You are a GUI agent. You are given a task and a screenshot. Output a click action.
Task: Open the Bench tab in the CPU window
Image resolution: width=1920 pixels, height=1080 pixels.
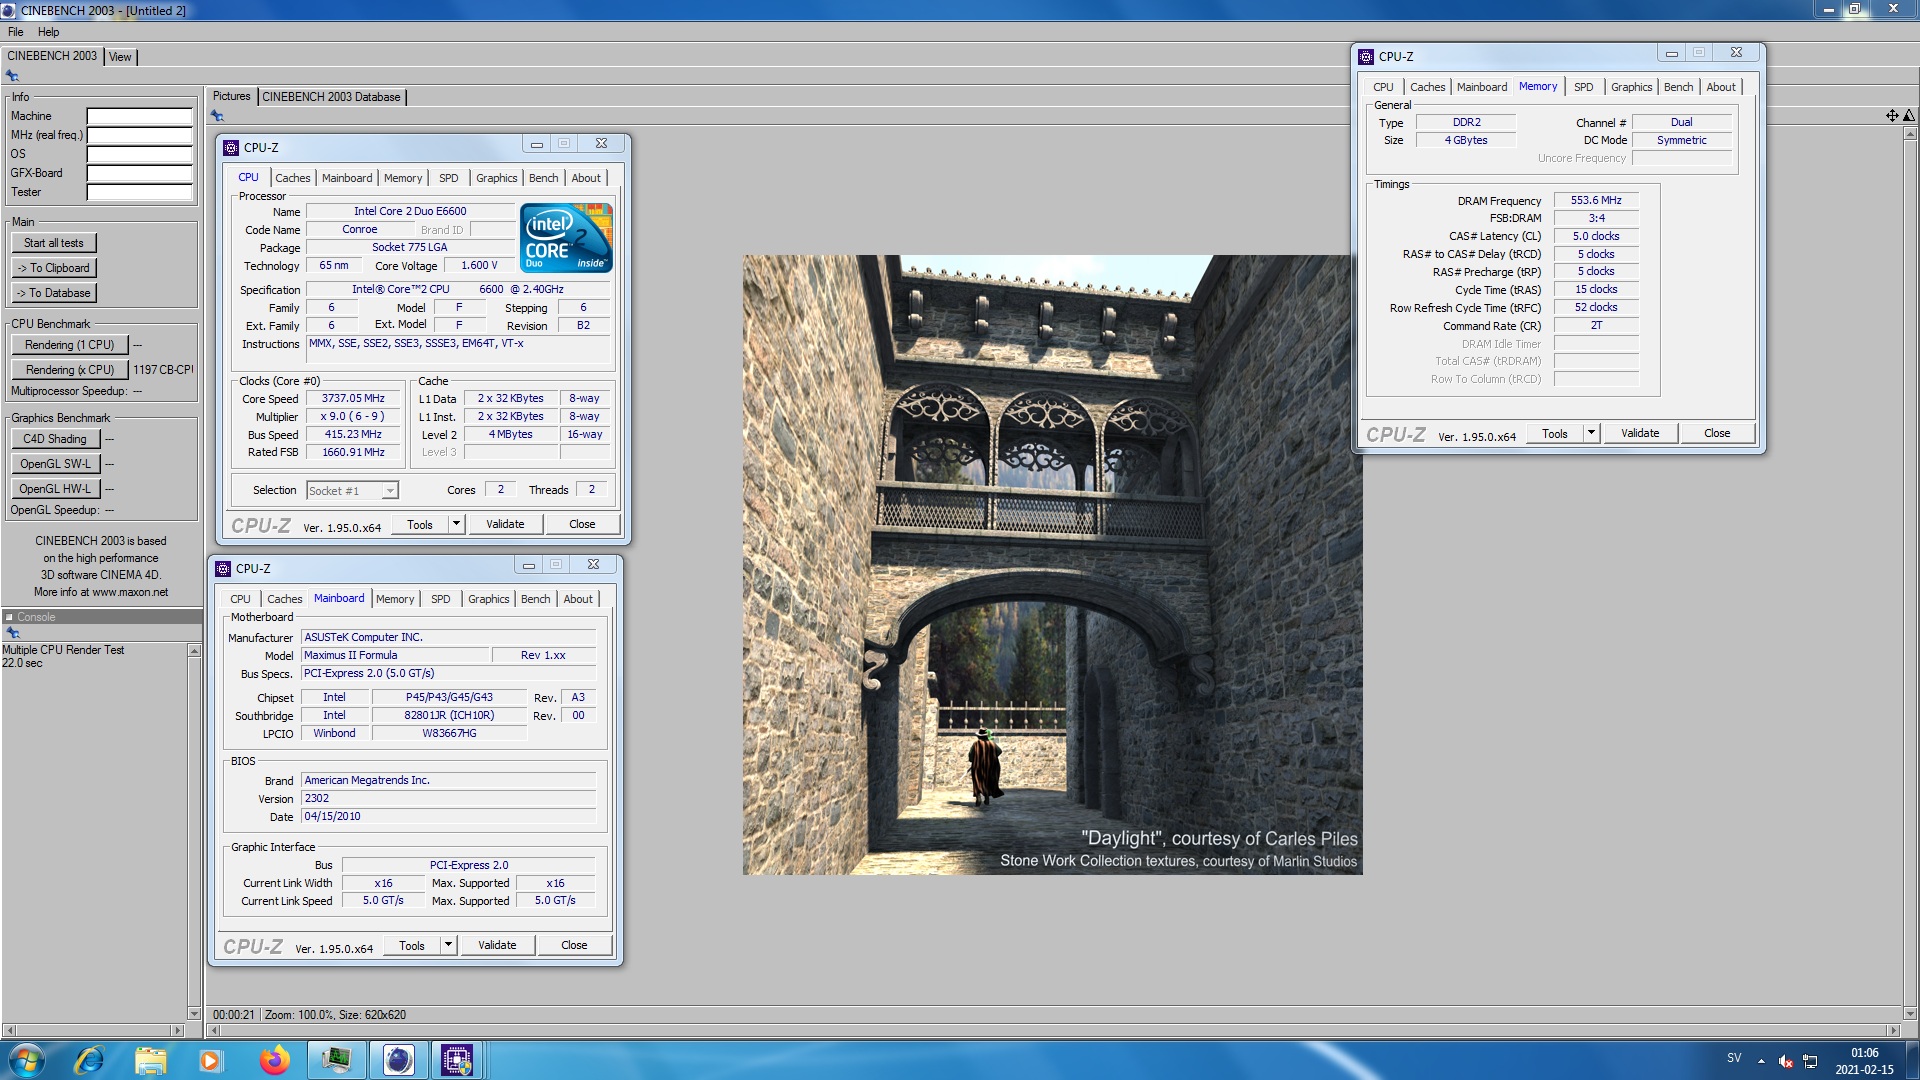click(543, 178)
